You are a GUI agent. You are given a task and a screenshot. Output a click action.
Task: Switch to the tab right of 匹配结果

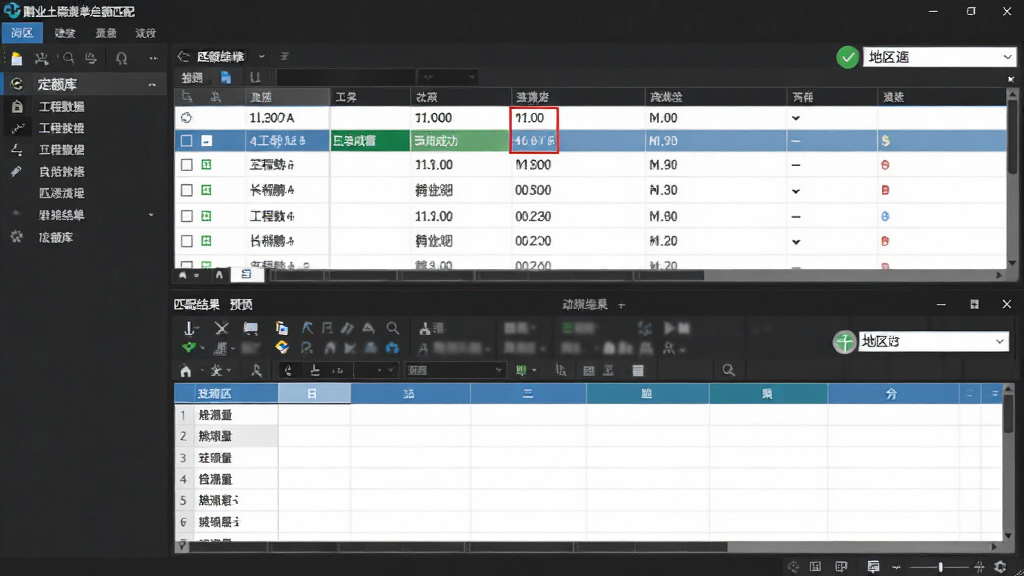pos(241,304)
